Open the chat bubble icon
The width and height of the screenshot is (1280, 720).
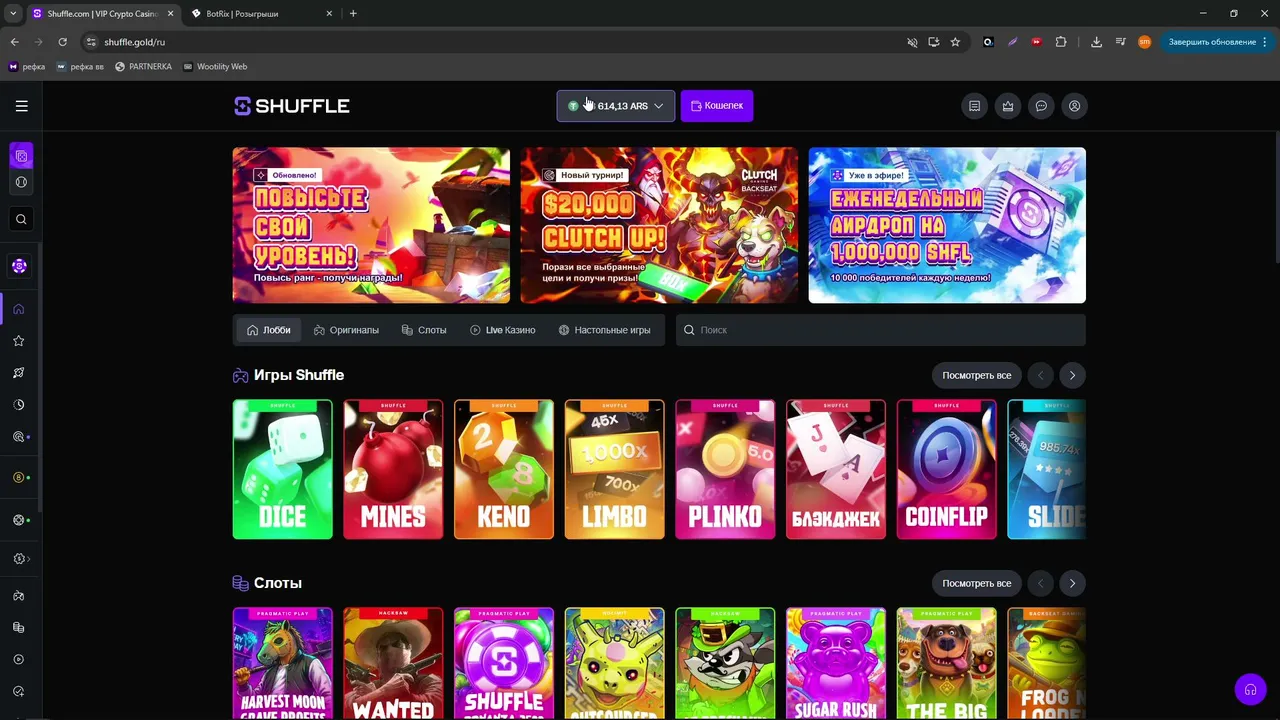pos(1041,106)
